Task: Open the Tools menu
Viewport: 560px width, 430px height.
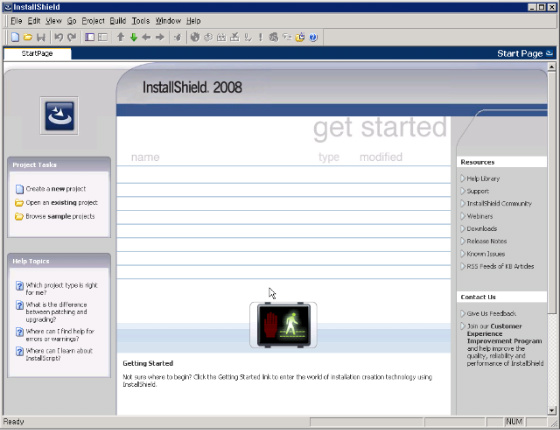Action: coord(141,21)
